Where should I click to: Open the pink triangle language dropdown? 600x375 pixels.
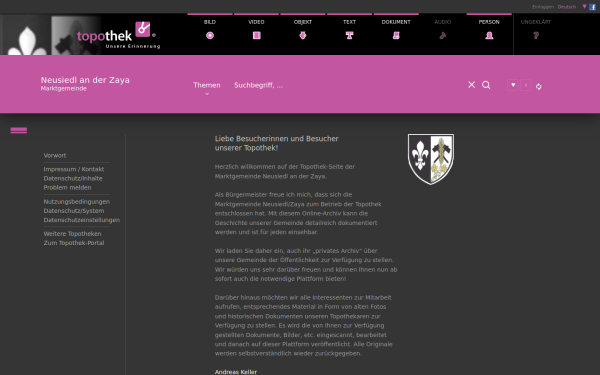click(x=584, y=7)
